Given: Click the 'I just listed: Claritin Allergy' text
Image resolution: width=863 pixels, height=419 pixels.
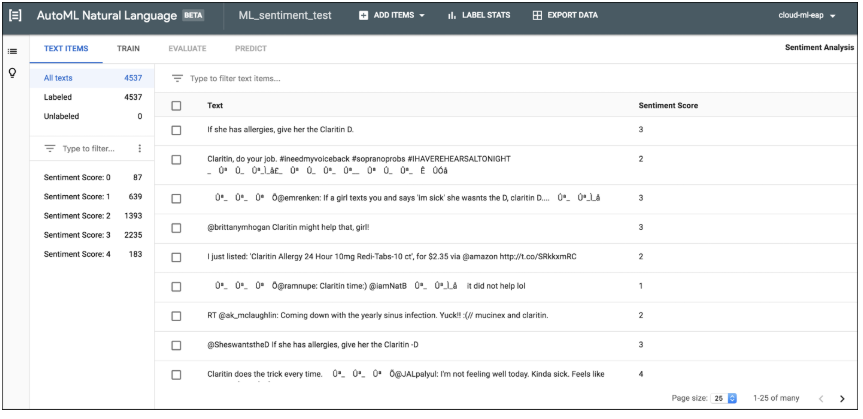Looking at the screenshot, I should pyautogui.click(x=392, y=257).
